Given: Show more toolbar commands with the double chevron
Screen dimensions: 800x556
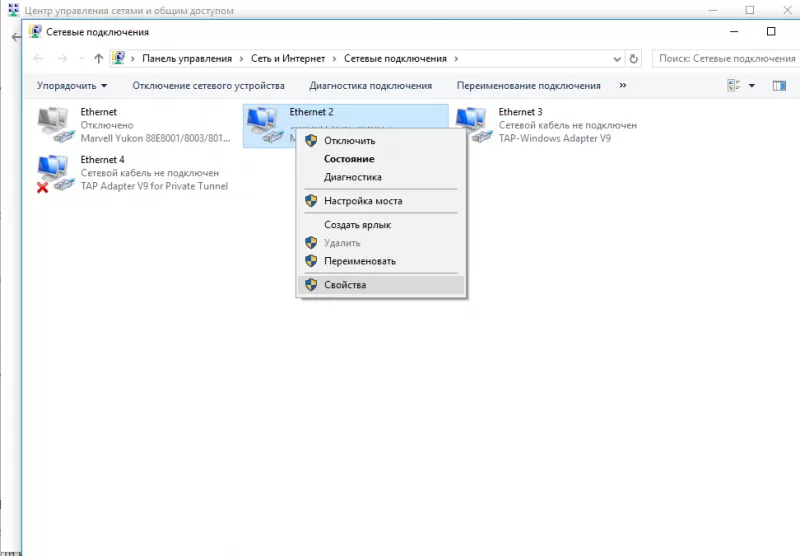Looking at the screenshot, I should (x=622, y=85).
